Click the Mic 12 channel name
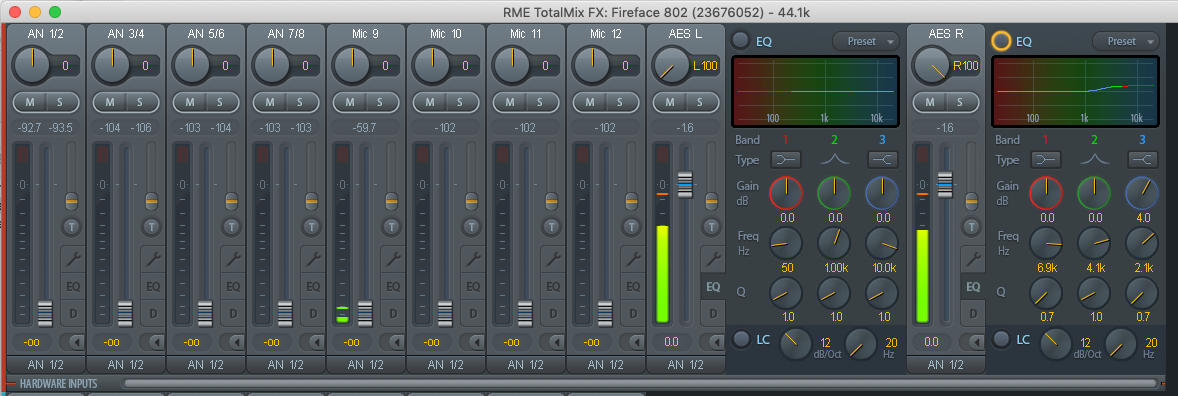The height and width of the screenshot is (396, 1178). pyautogui.click(x=606, y=33)
